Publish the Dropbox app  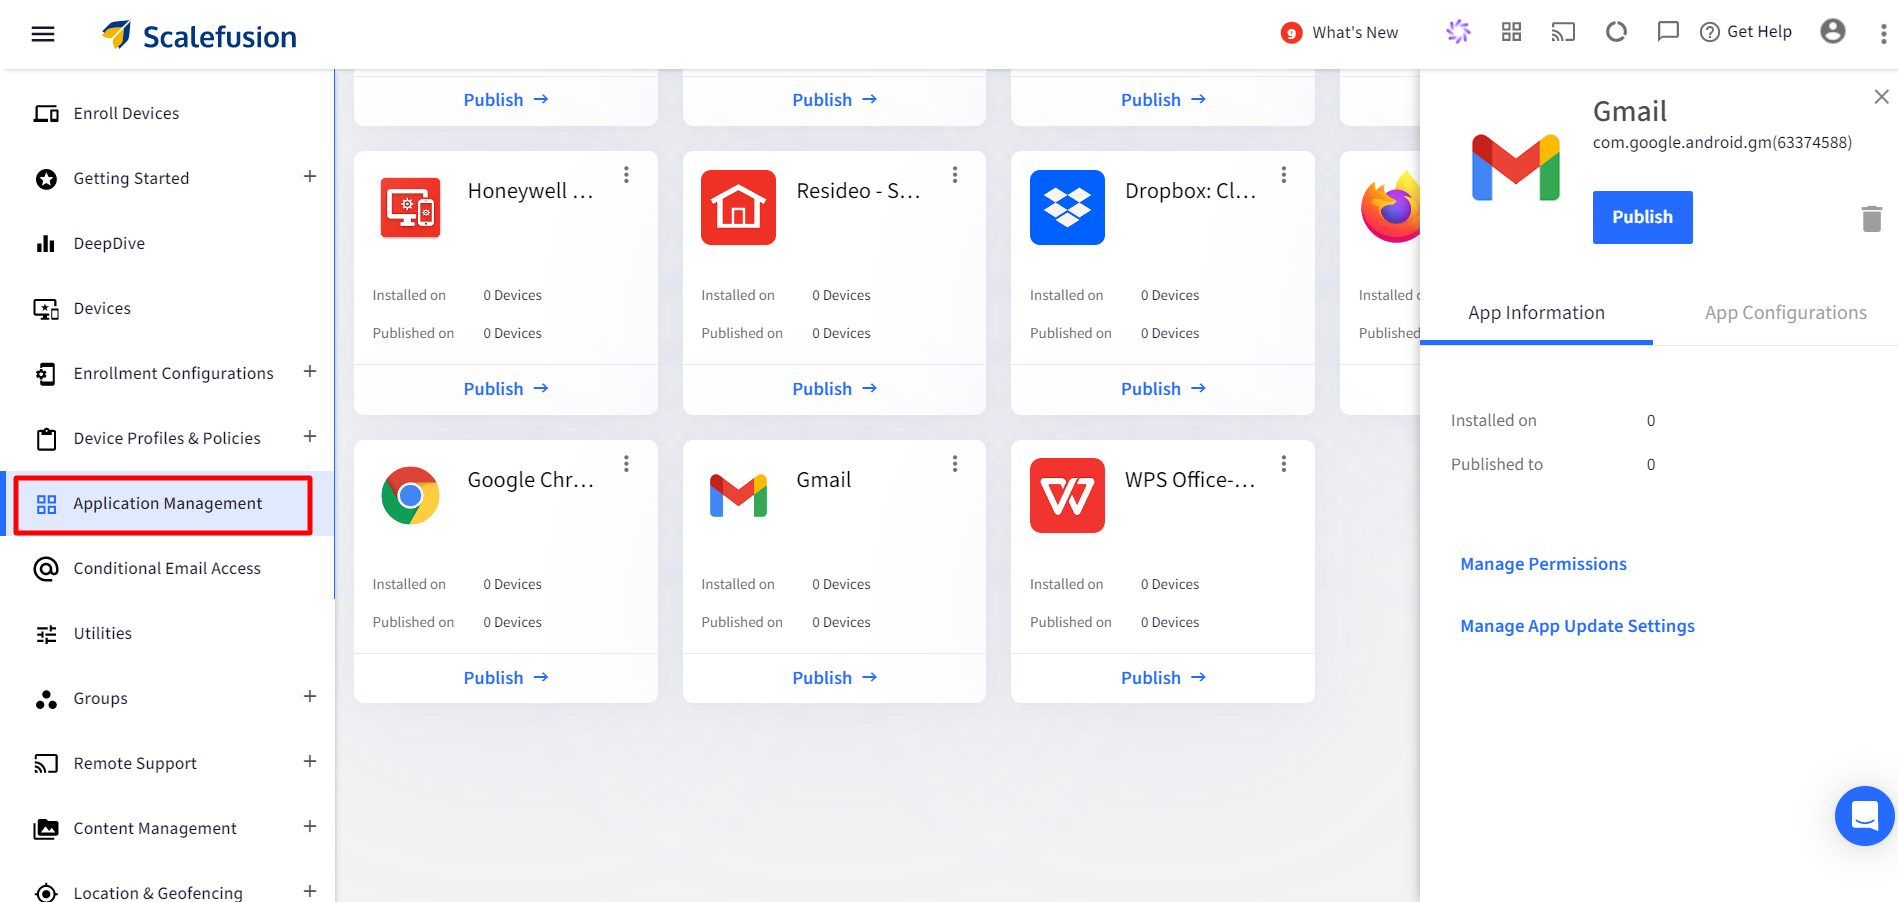1163,389
